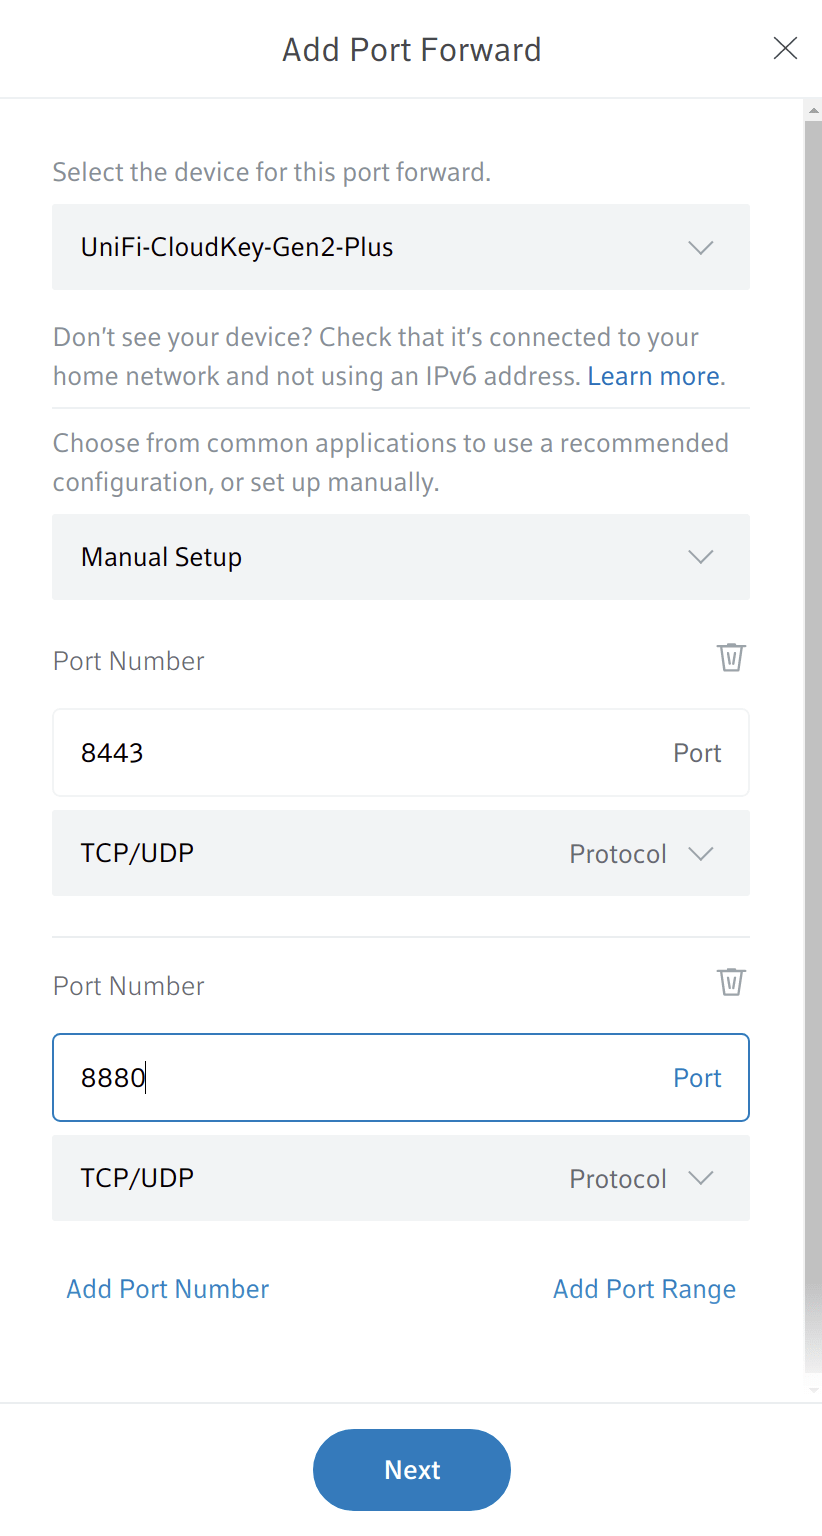Click the Add Port Forward title
This screenshot has height=1536, width=822.
[x=411, y=49]
